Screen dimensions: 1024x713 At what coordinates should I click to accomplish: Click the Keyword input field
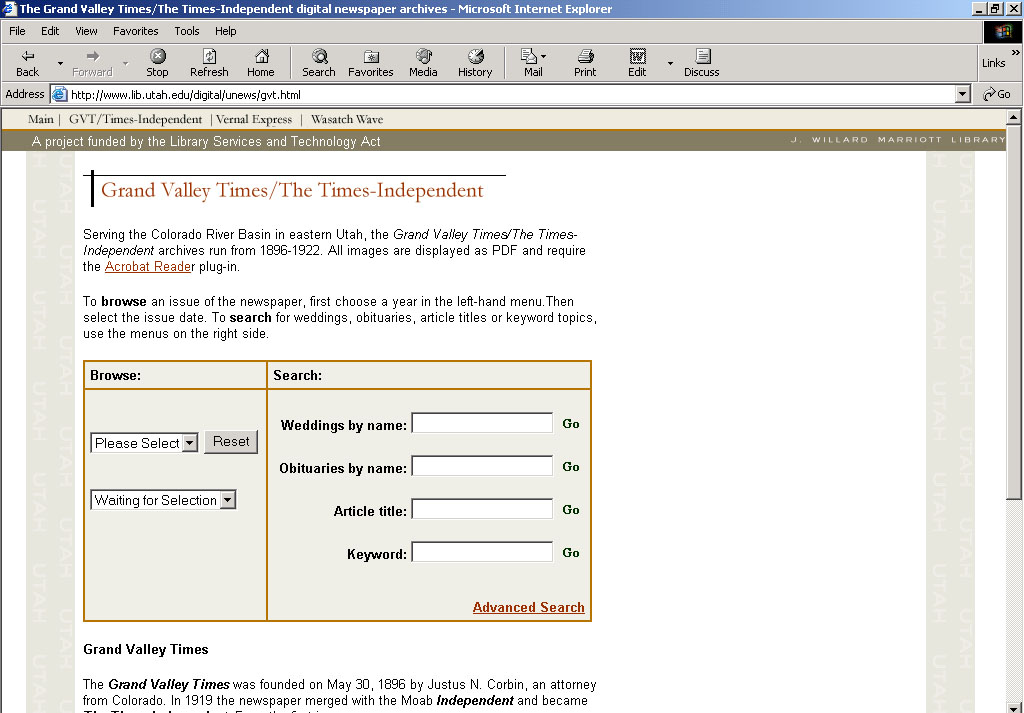482,552
